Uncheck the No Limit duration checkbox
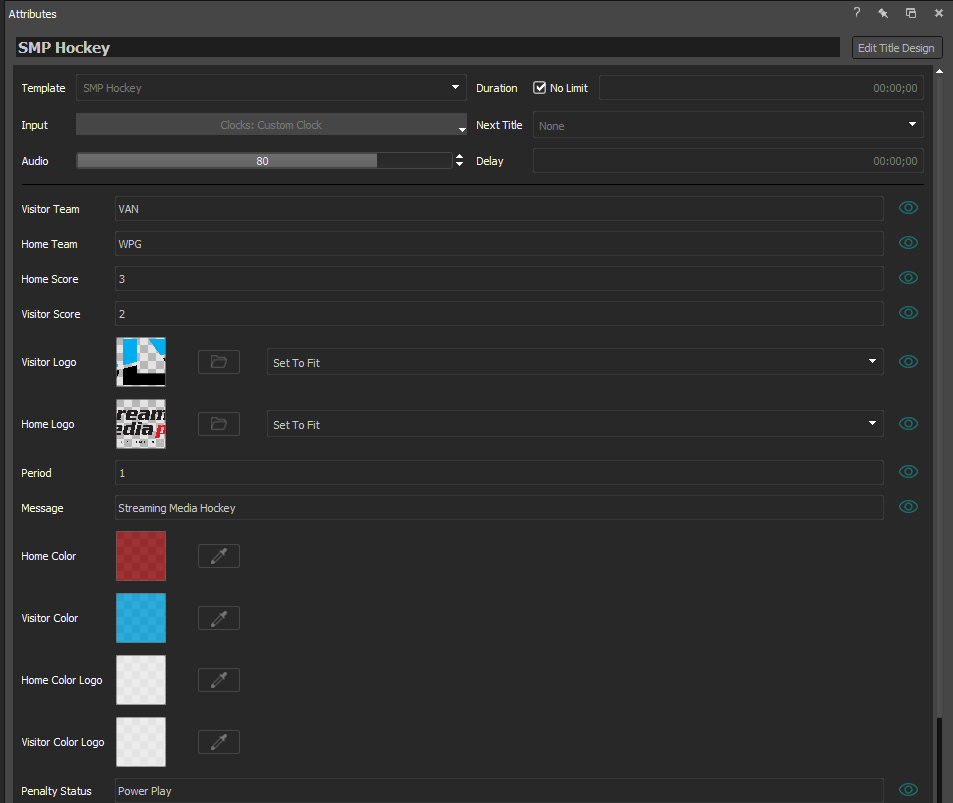The height and width of the screenshot is (803, 953). (x=539, y=88)
